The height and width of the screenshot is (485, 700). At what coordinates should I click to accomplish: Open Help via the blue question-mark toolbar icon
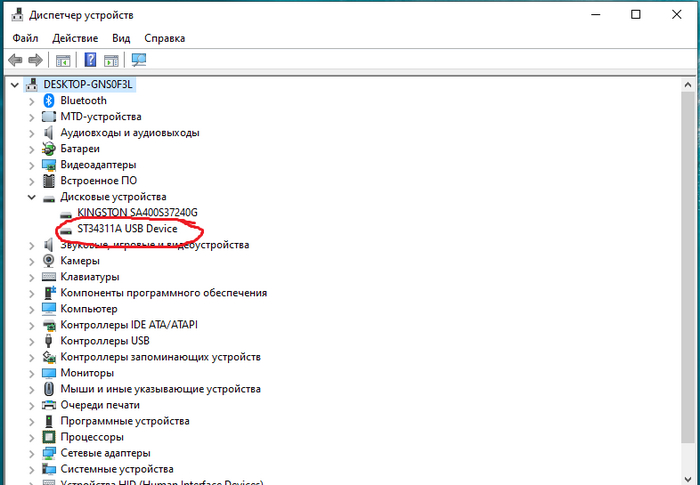click(x=90, y=59)
